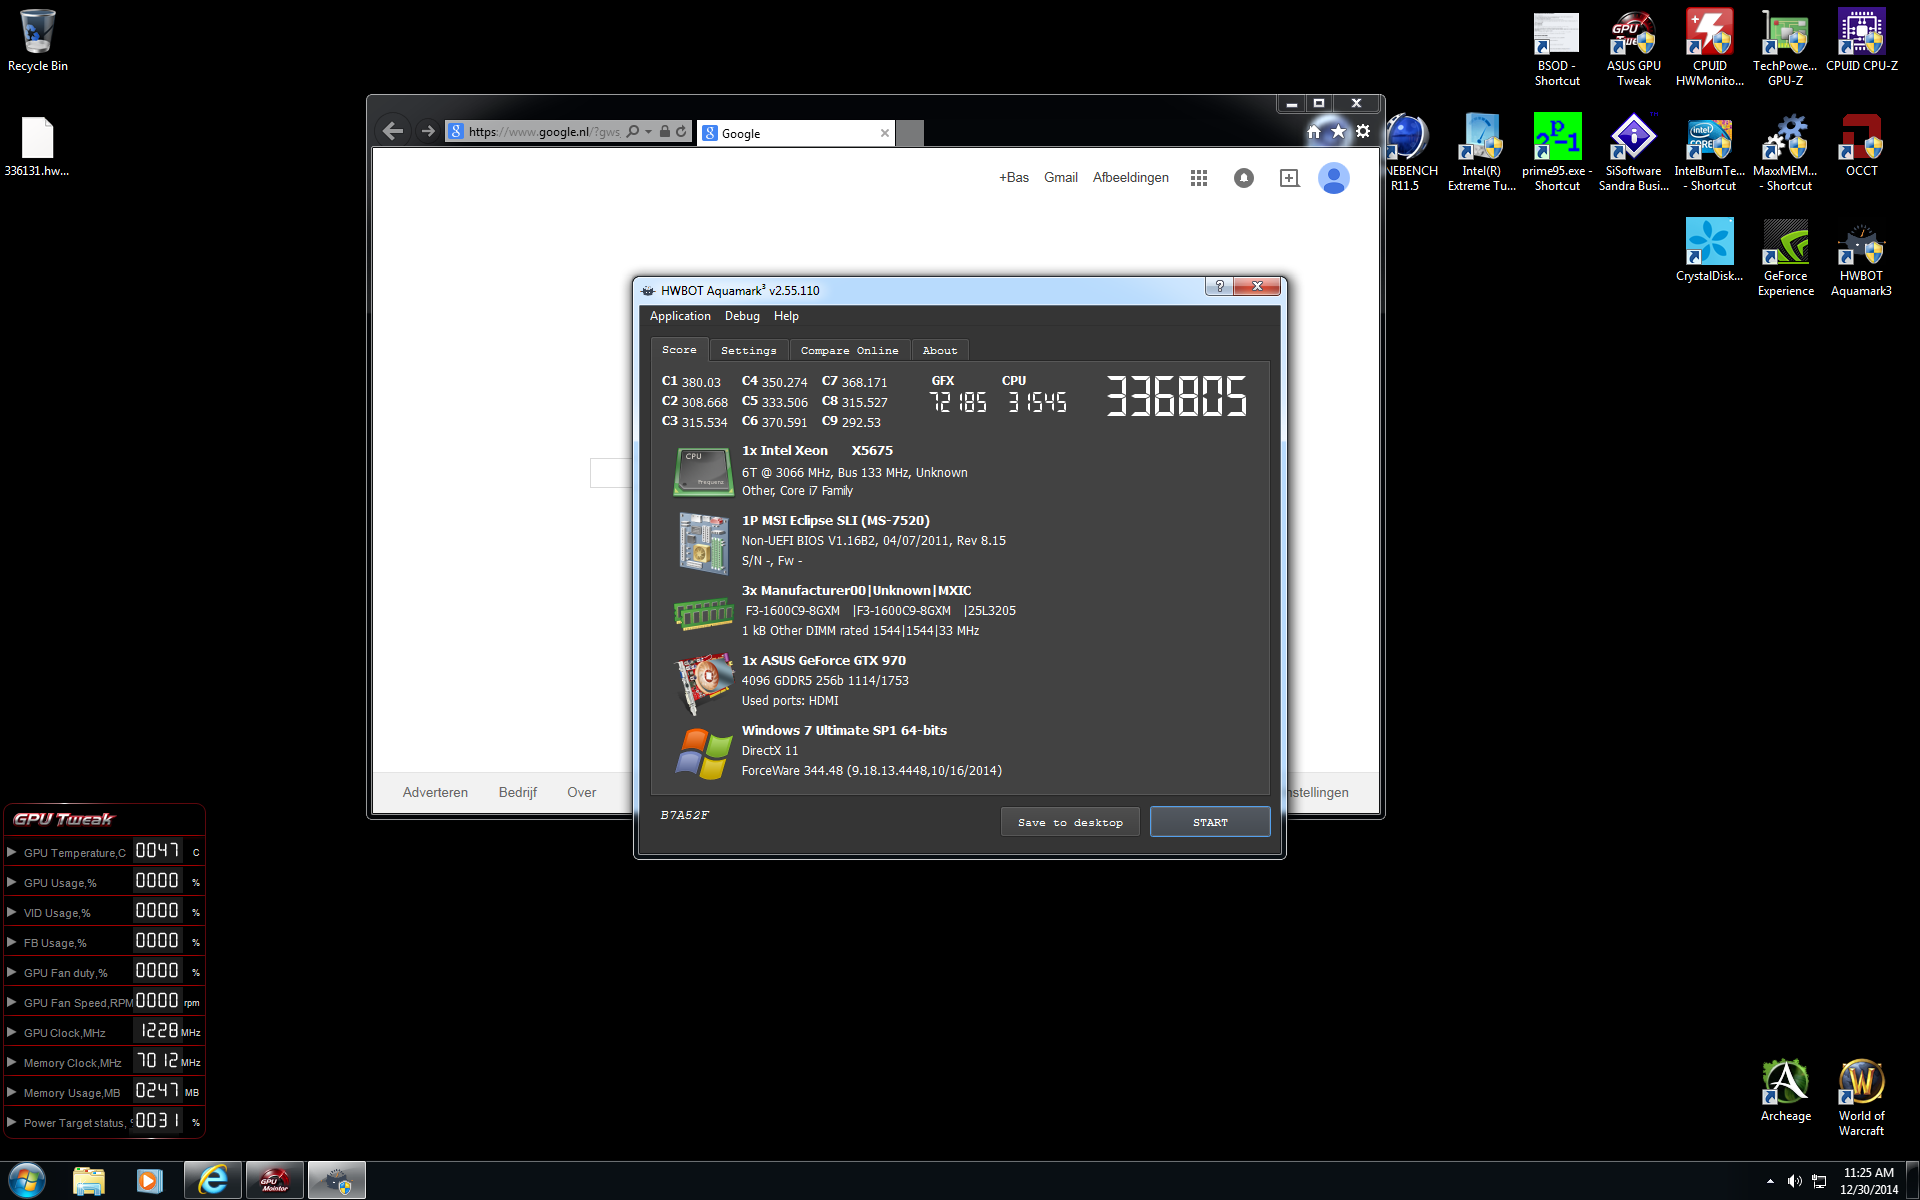Expand VID Usage row in GPU Tweak

pyautogui.click(x=12, y=912)
